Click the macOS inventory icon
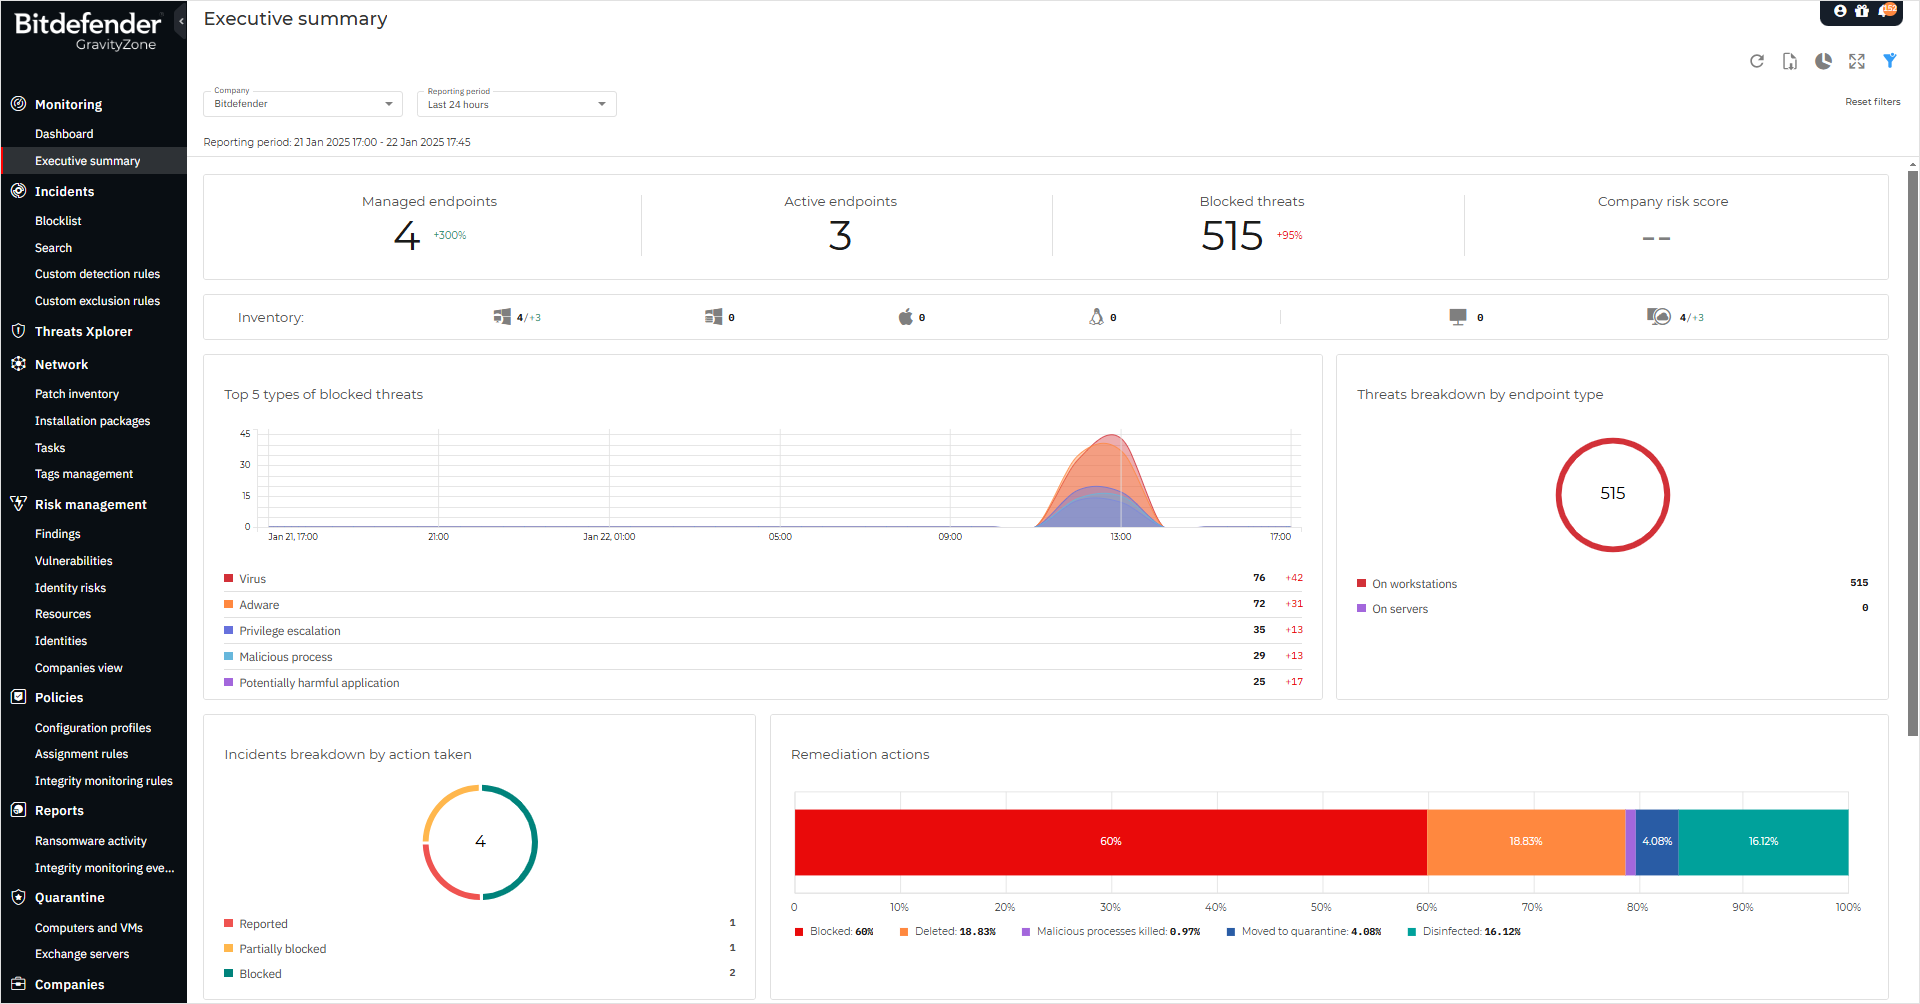1920x1004 pixels. (906, 316)
